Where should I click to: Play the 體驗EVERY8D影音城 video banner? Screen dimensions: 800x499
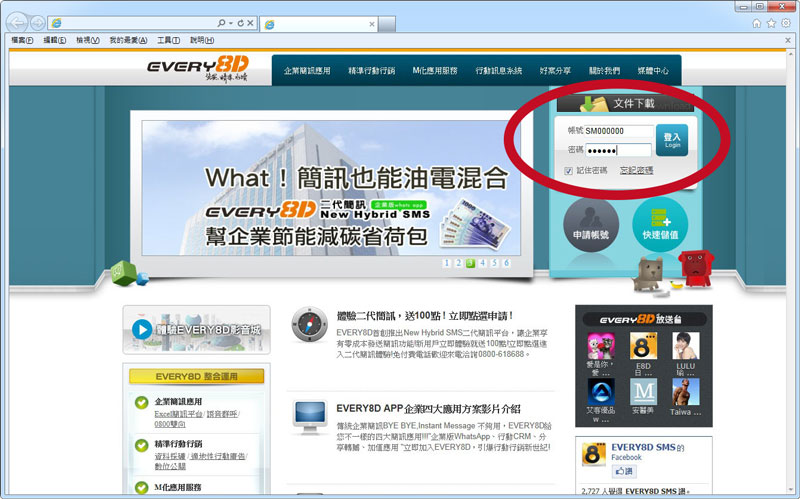196,330
